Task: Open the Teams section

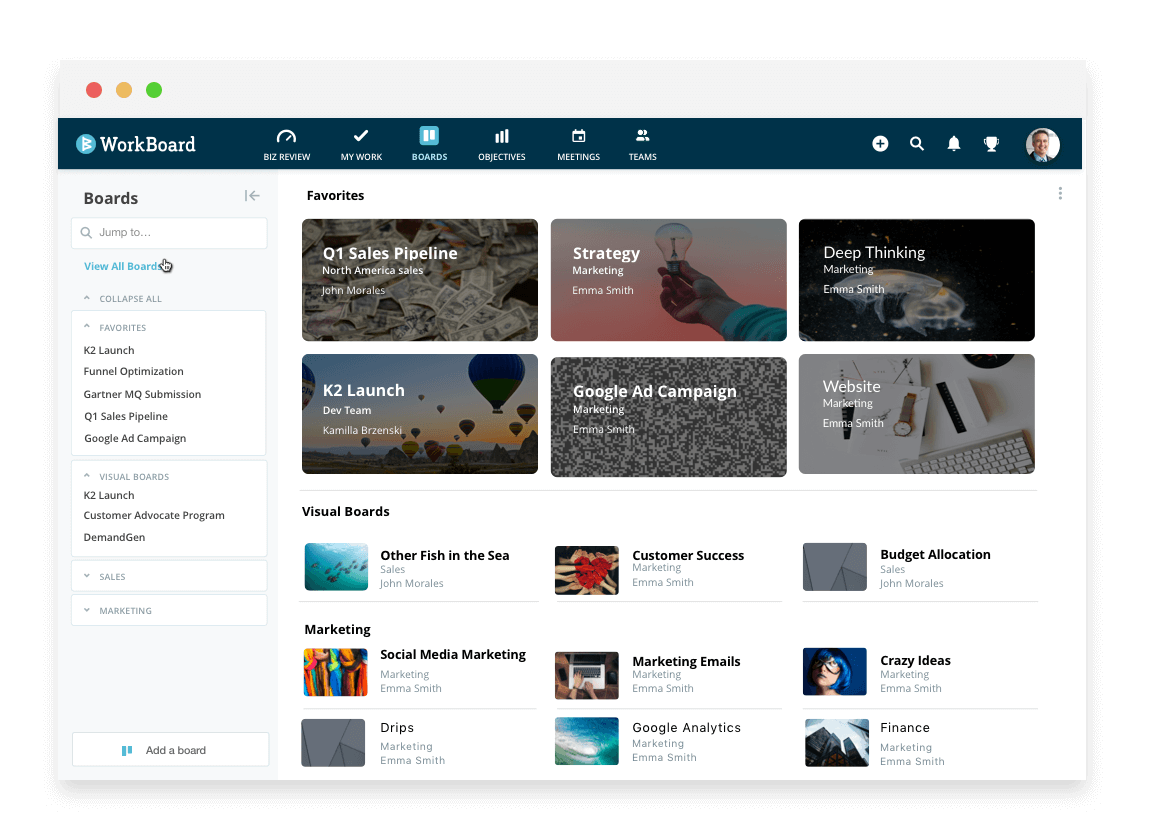Action: (642, 143)
